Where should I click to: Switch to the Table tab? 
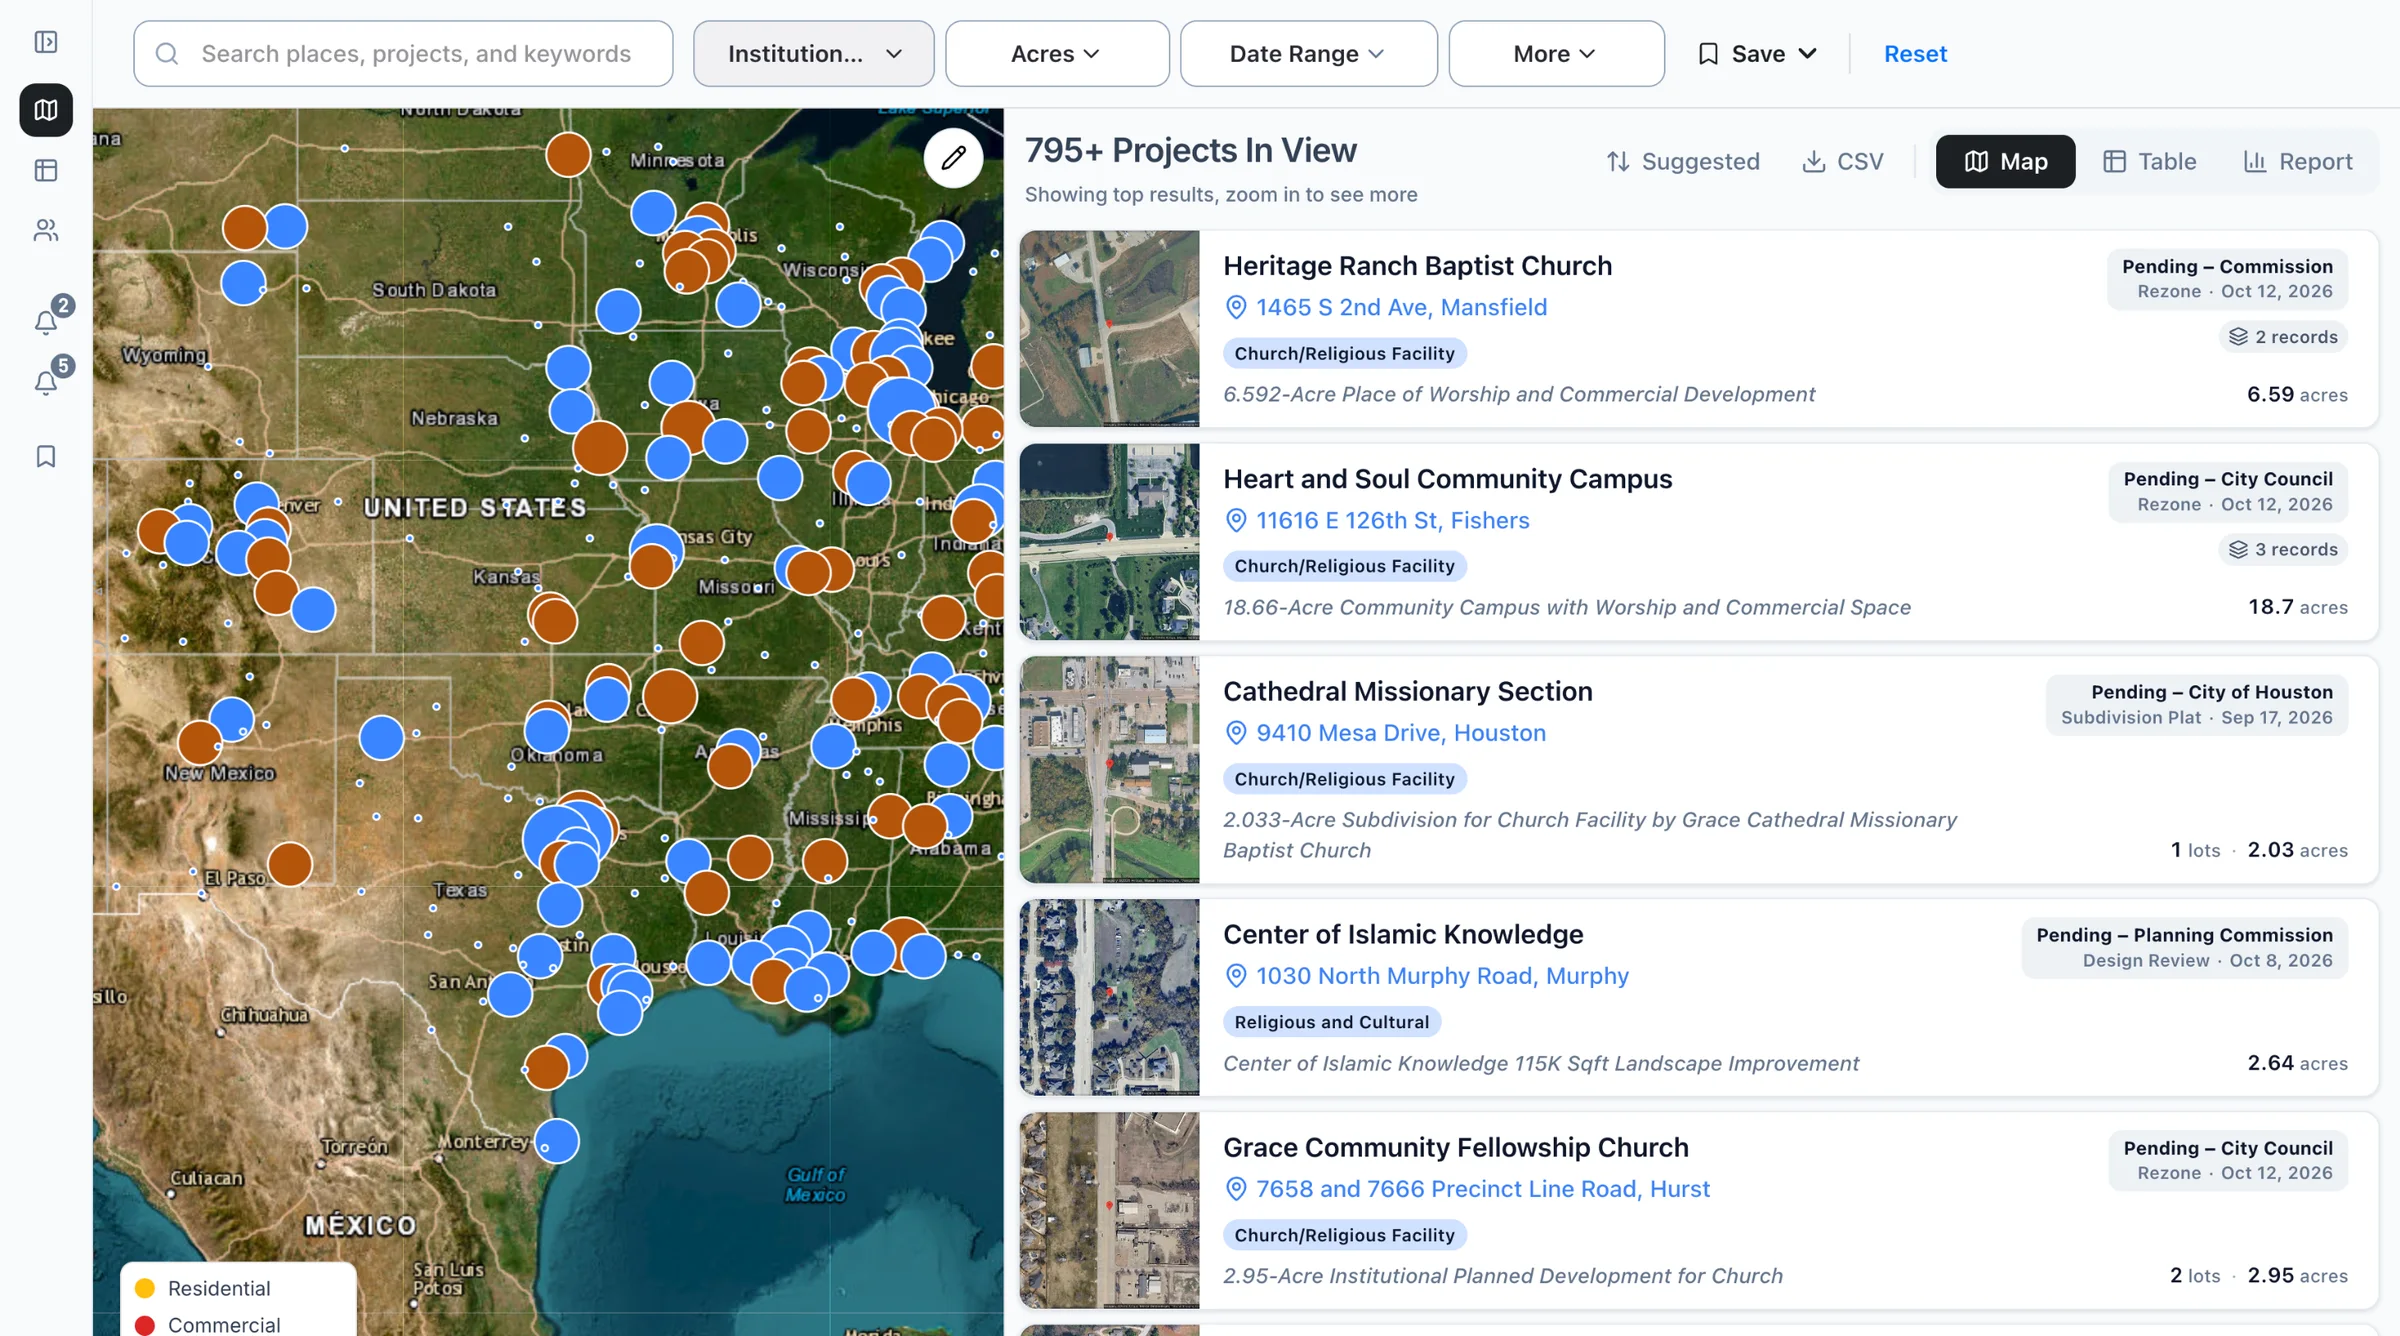(x=2149, y=162)
